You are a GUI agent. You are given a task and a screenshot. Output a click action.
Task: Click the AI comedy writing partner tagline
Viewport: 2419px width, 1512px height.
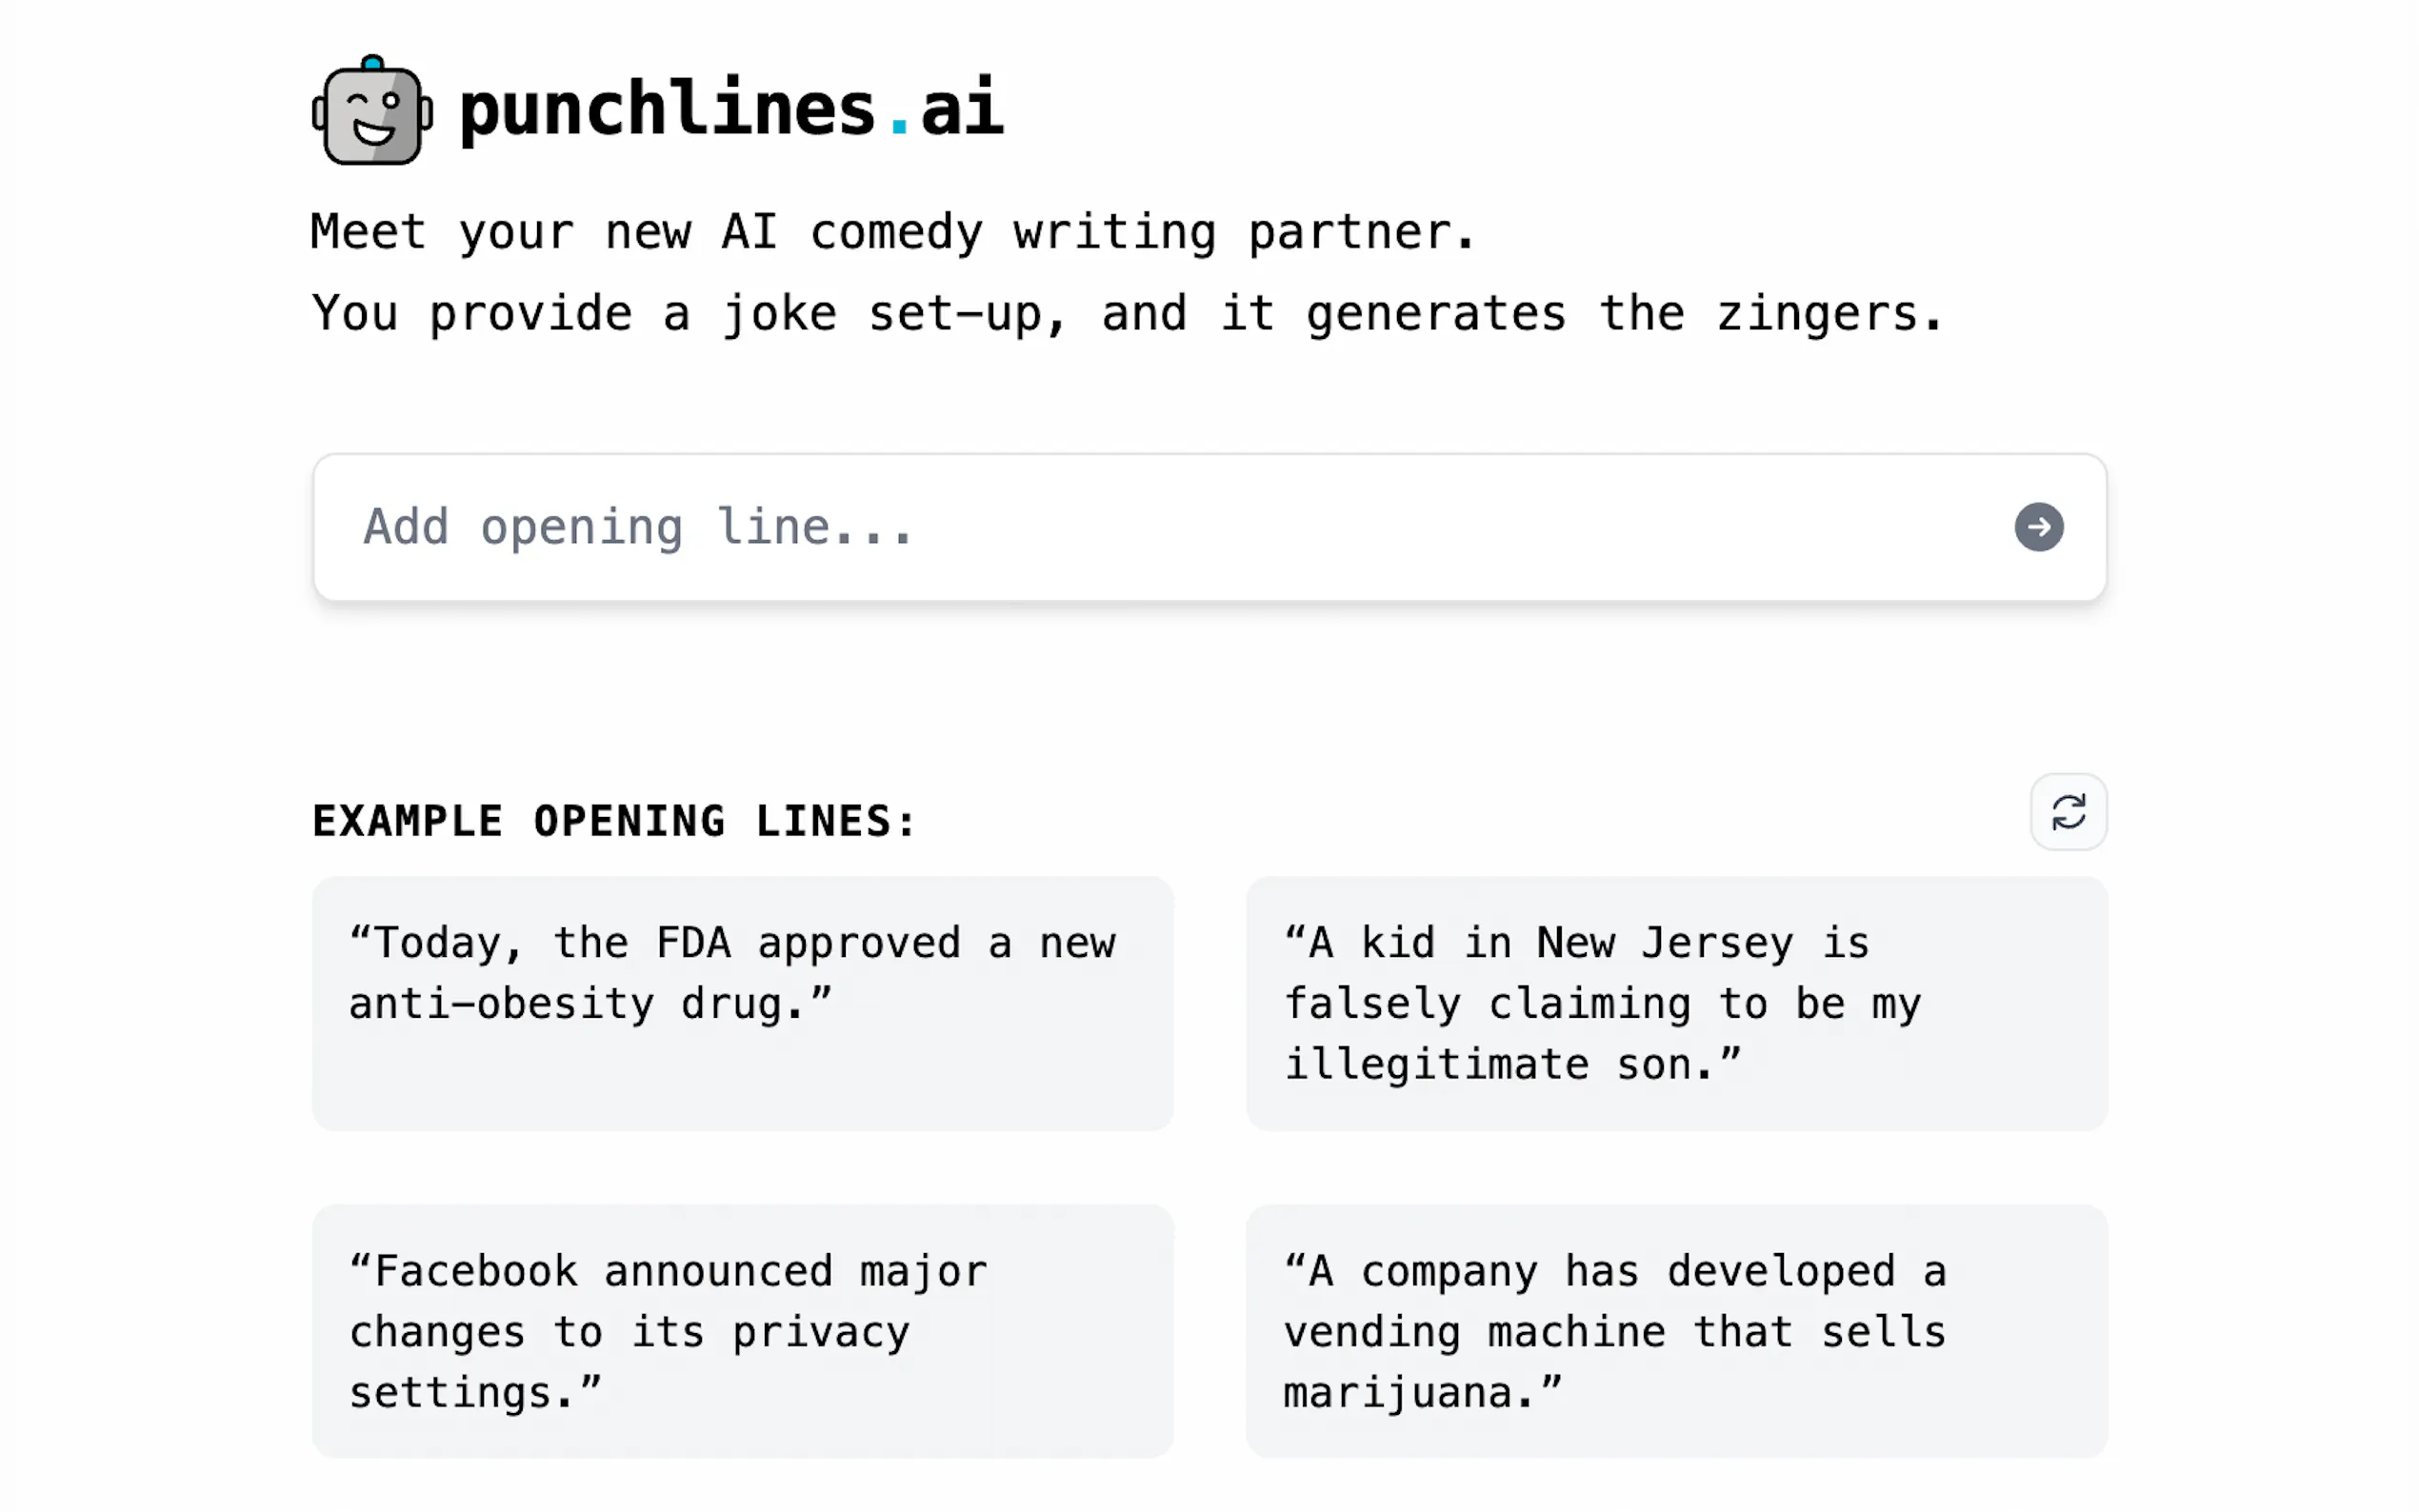pos(893,232)
